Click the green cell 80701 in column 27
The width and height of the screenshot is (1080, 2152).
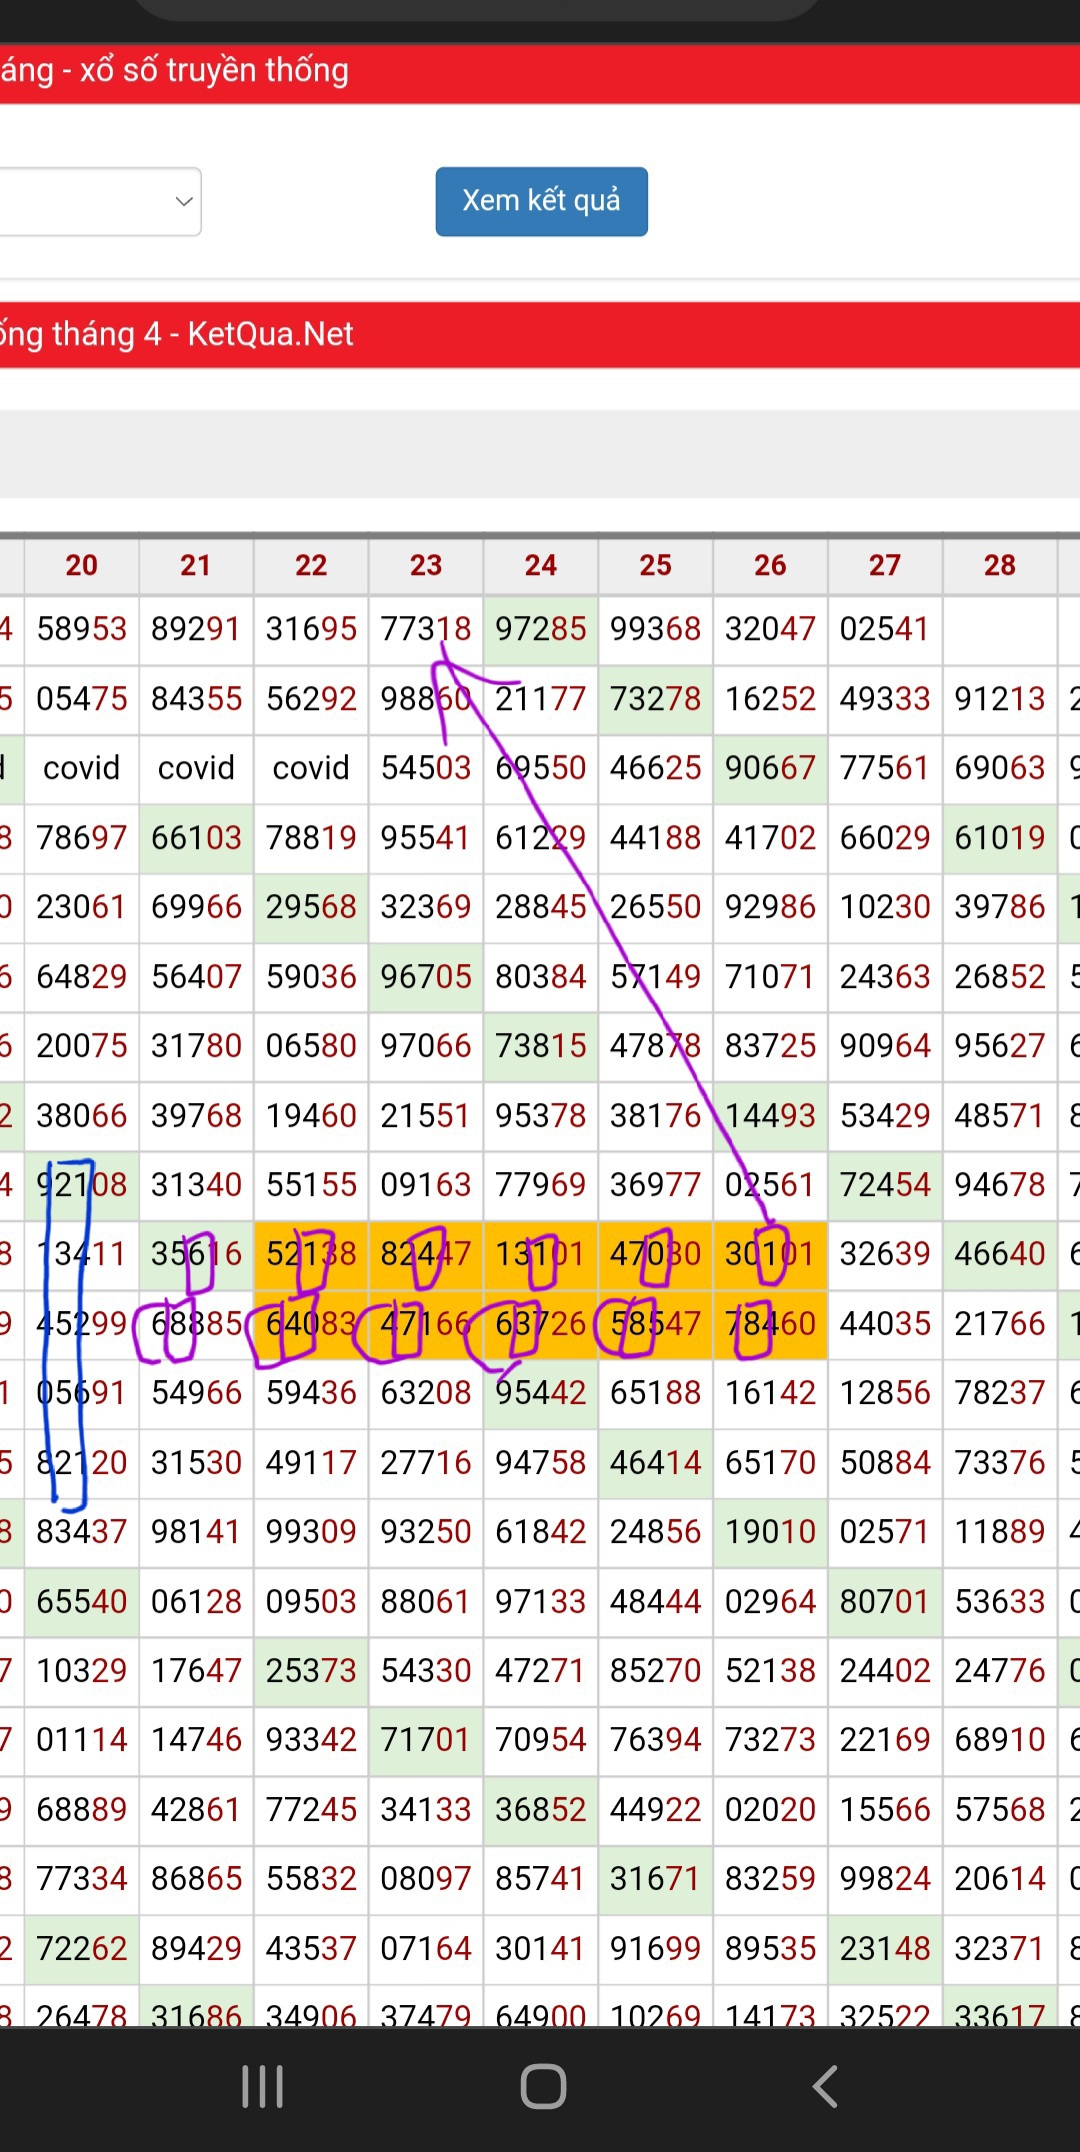point(885,1601)
